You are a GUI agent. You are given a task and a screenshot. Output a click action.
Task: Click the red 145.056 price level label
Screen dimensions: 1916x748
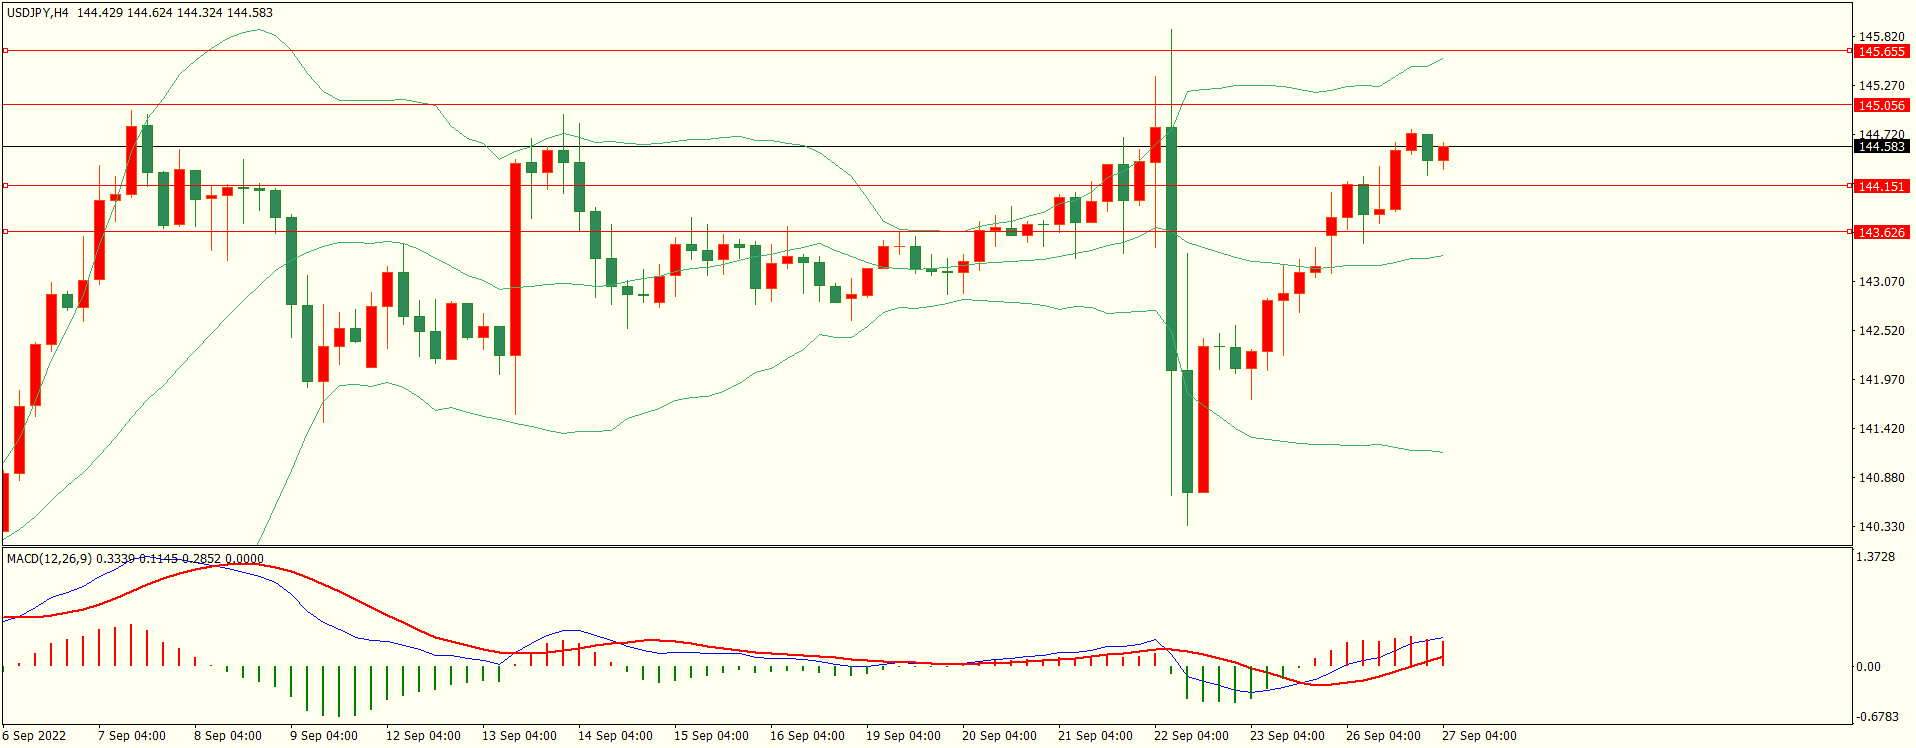coord(1881,106)
